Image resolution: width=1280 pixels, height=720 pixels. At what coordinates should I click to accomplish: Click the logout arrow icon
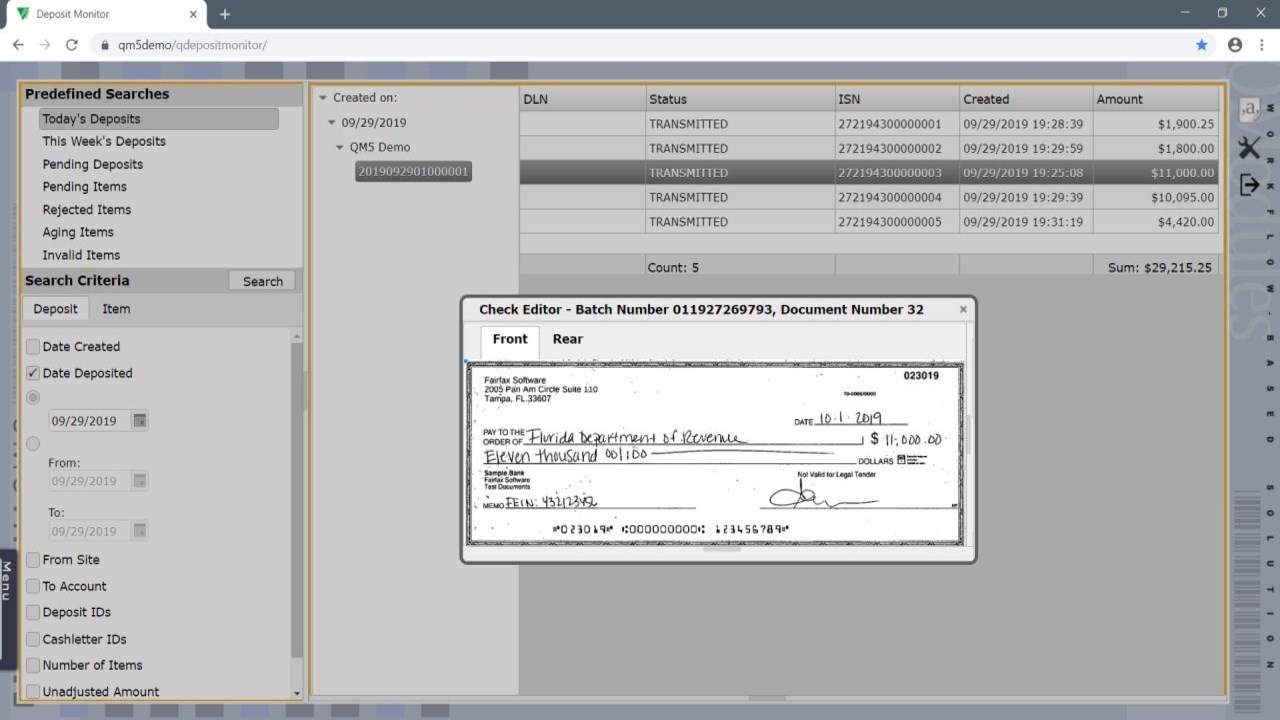coord(1249,184)
